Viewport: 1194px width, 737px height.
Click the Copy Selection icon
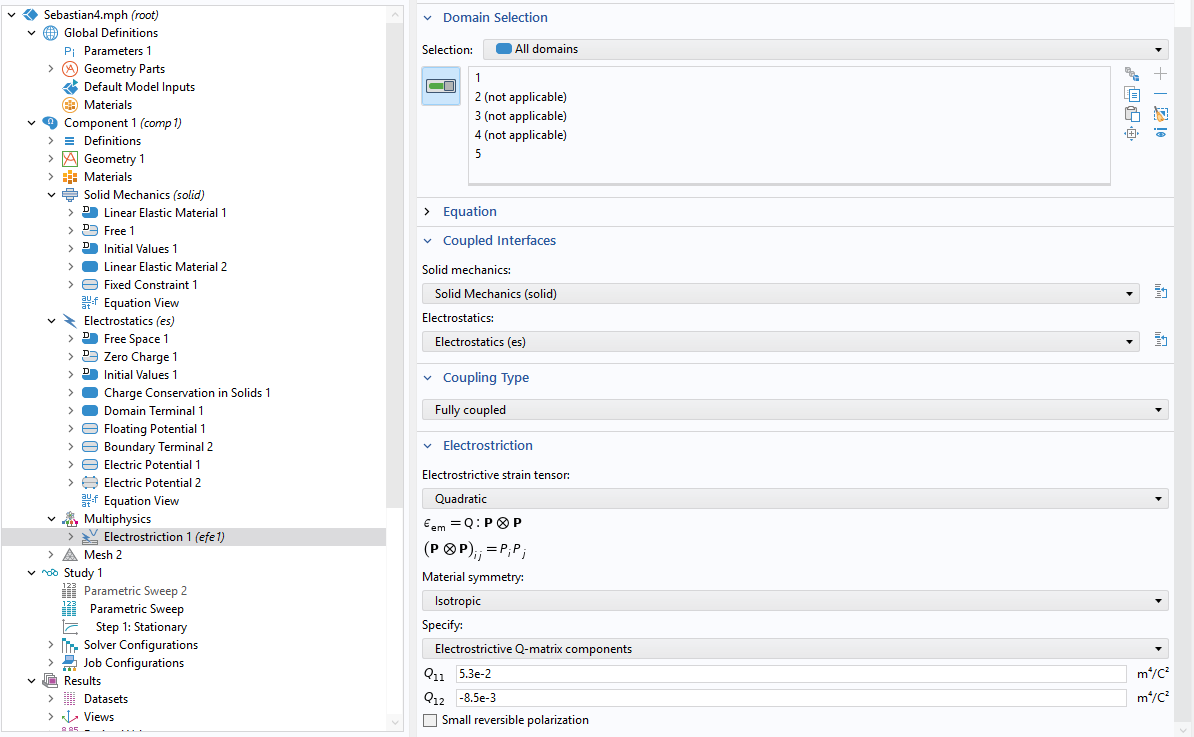(1132, 94)
